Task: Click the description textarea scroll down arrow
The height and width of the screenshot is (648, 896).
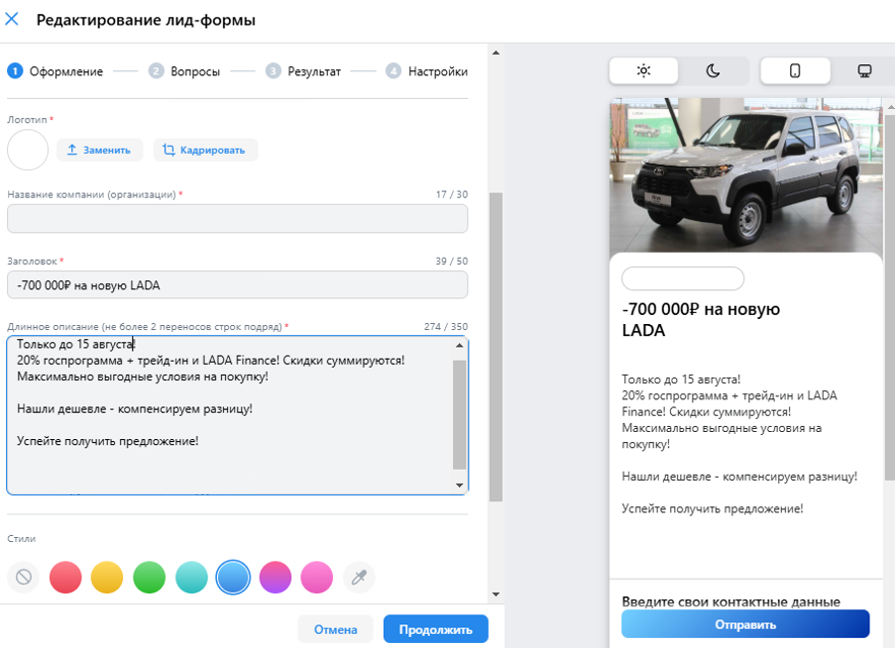Action: click(x=459, y=485)
